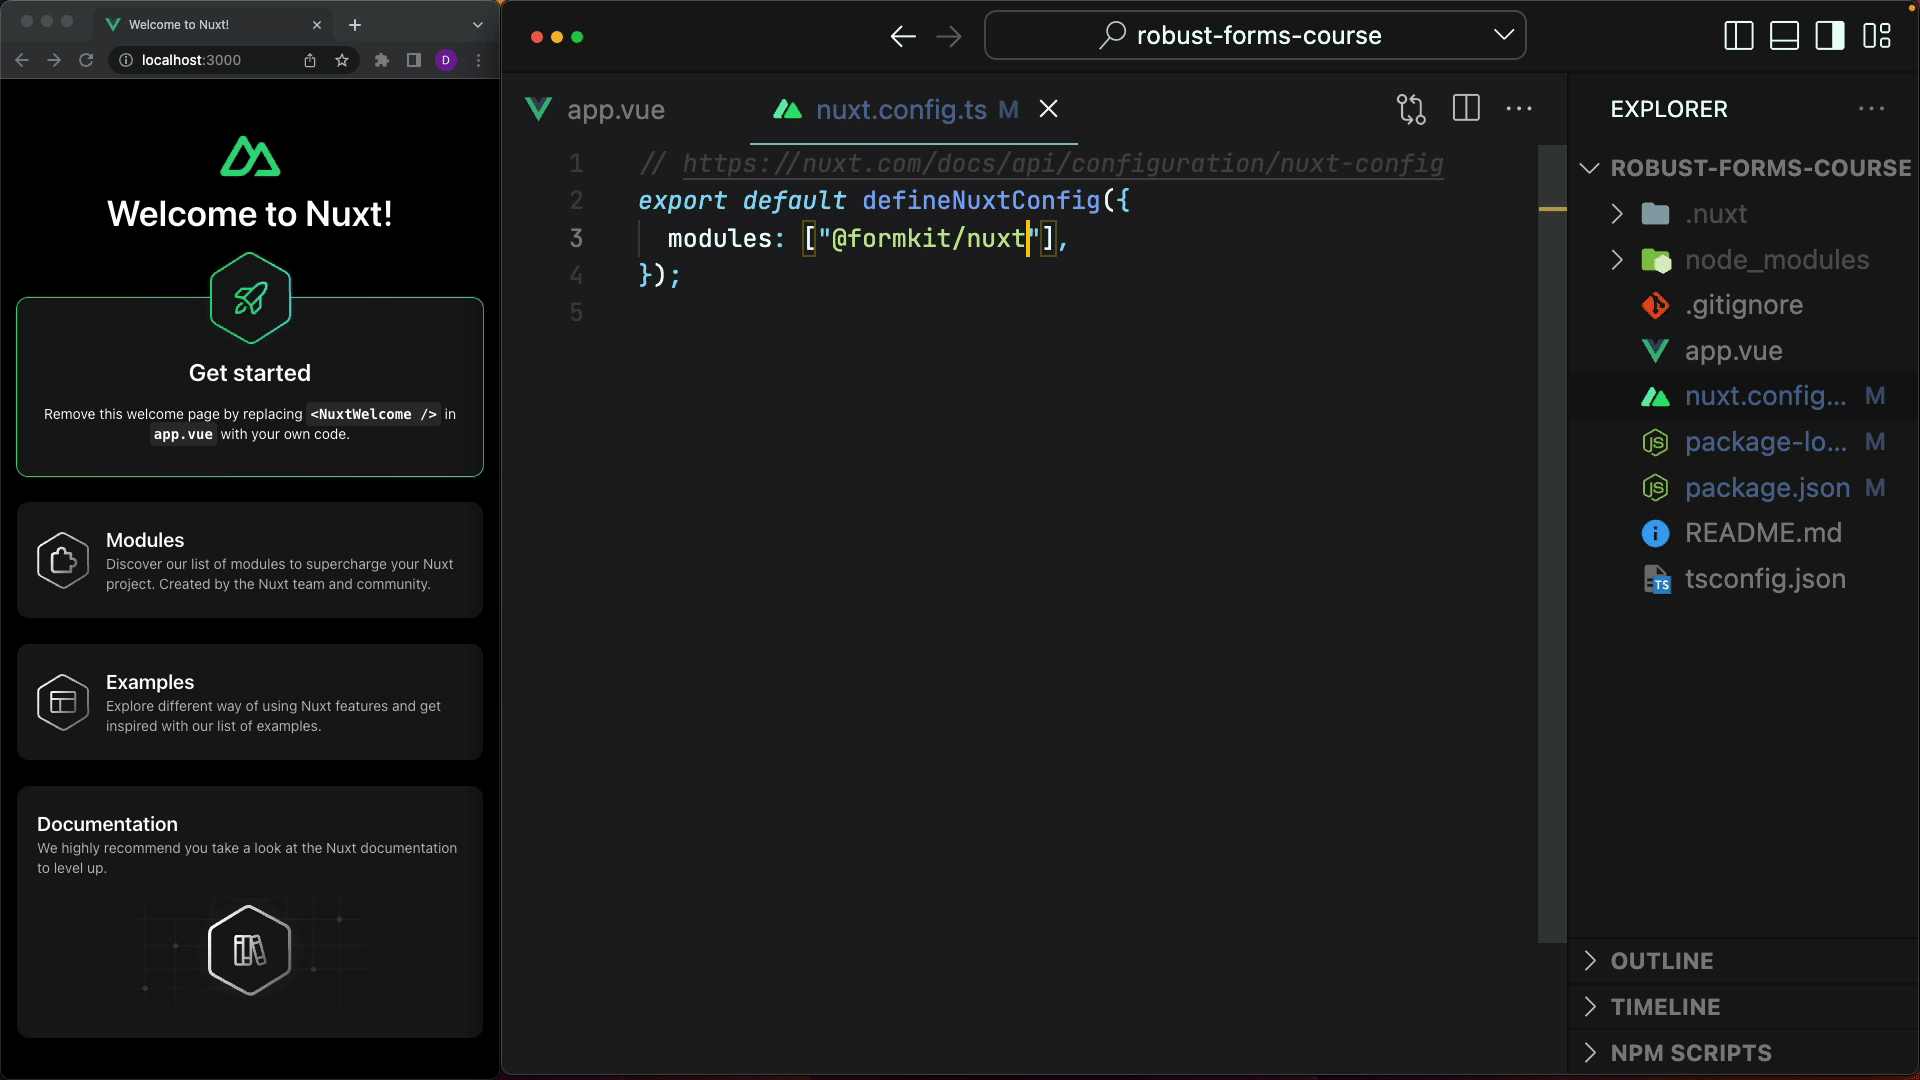The width and height of the screenshot is (1920, 1080).
Task: Click the Nuxt logo on the welcome page
Action: coord(250,156)
